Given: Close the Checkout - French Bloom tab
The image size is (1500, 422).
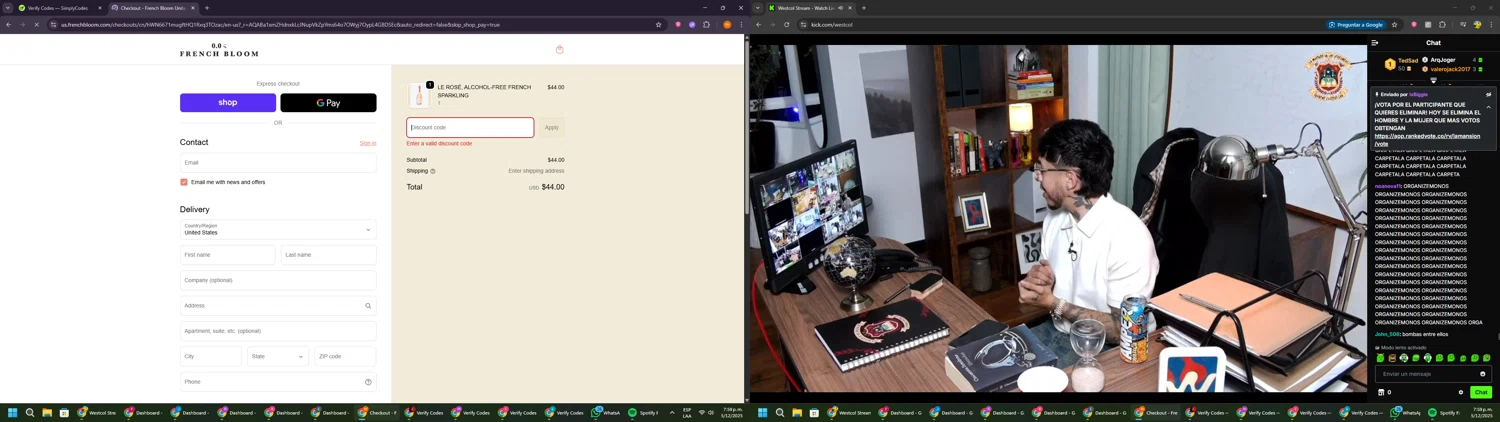Looking at the screenshot, I should 193,8.
